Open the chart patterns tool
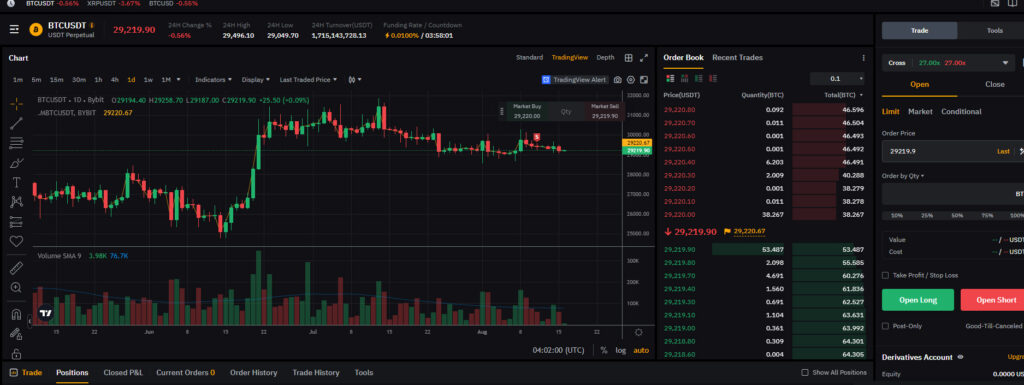The width and height of the screenshot is (1024, 385). (x=16, y=202)
